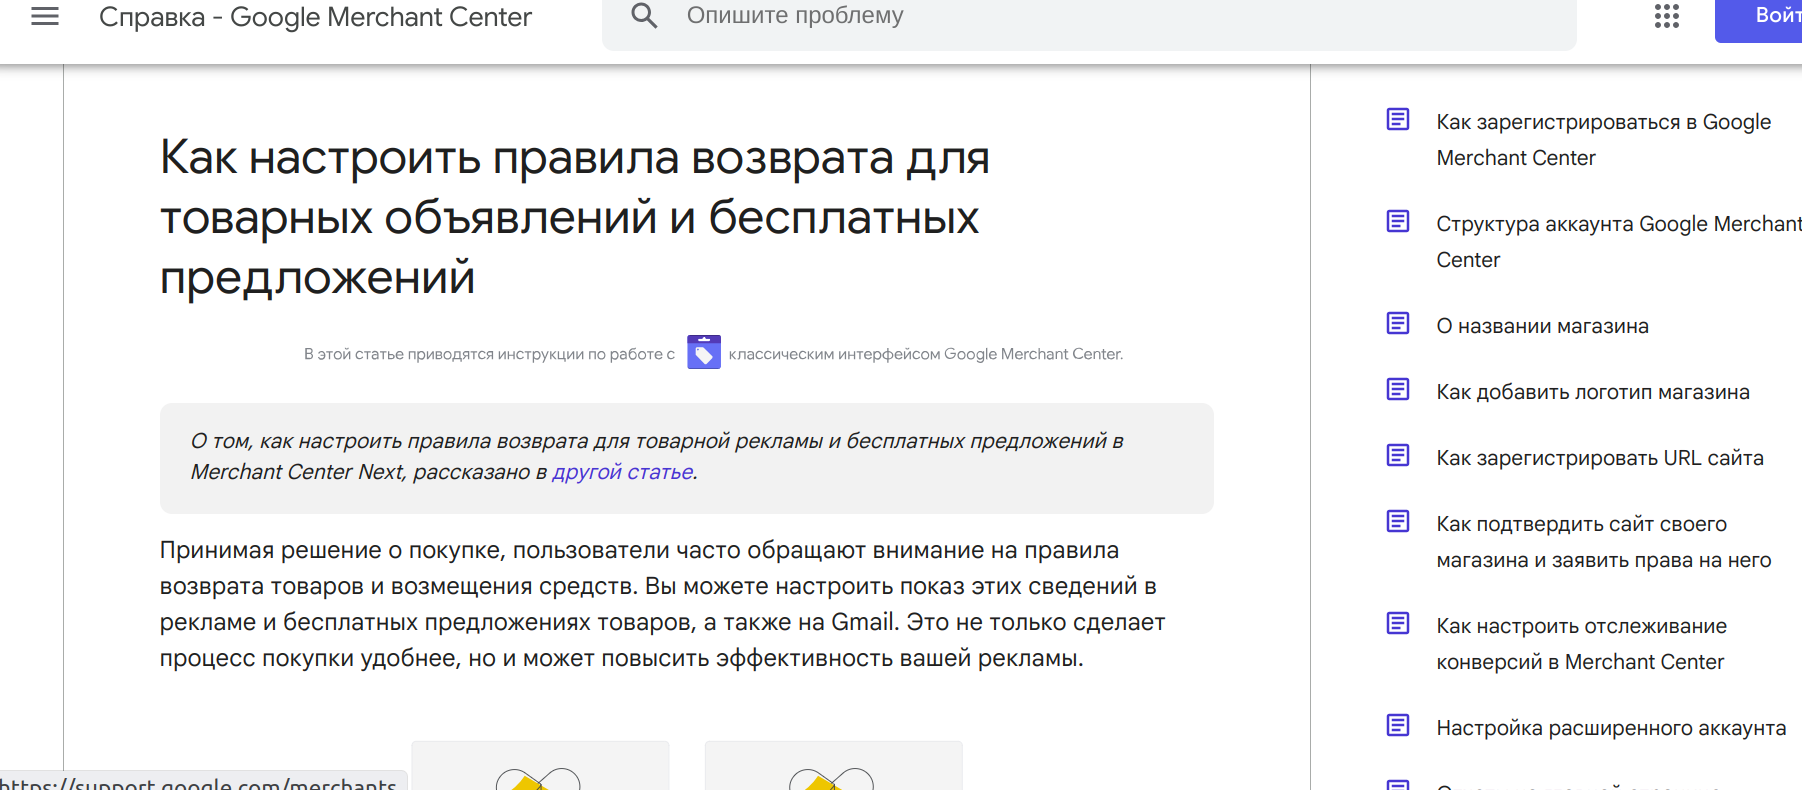
Task: Click article icon beside 'Как зарегистрировать URL сайта'
Action: coord(1398,456)
